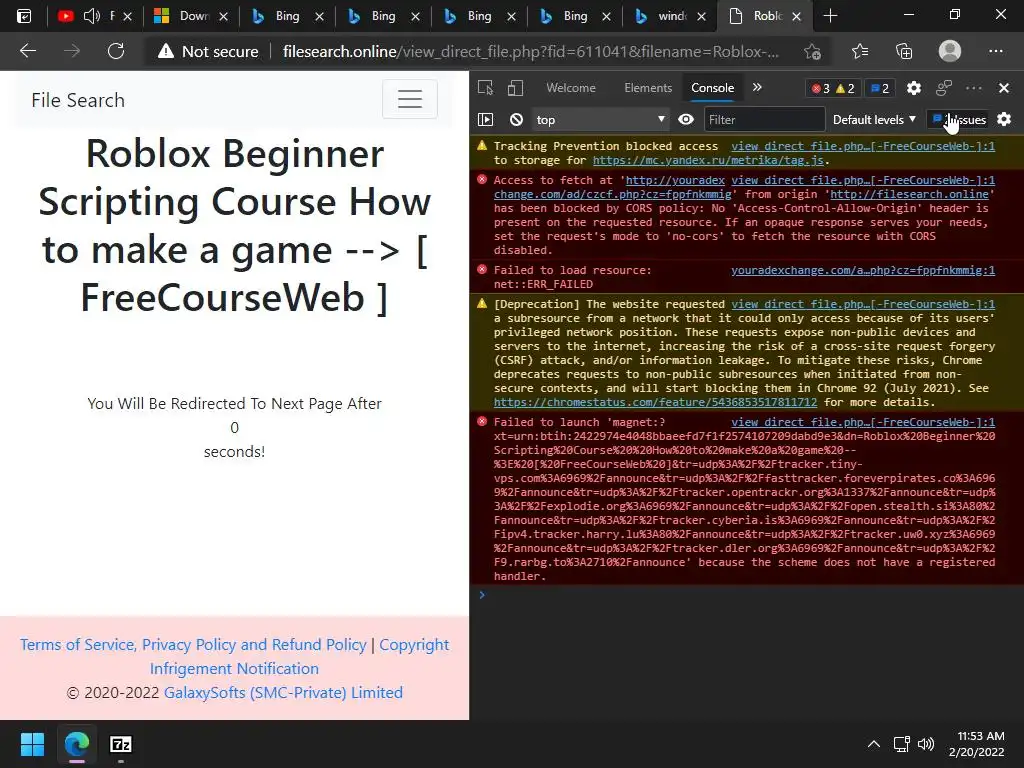This screenshot has height=768, width=1024.
Task: Click the console Filter input field
Action: [764, 120]
